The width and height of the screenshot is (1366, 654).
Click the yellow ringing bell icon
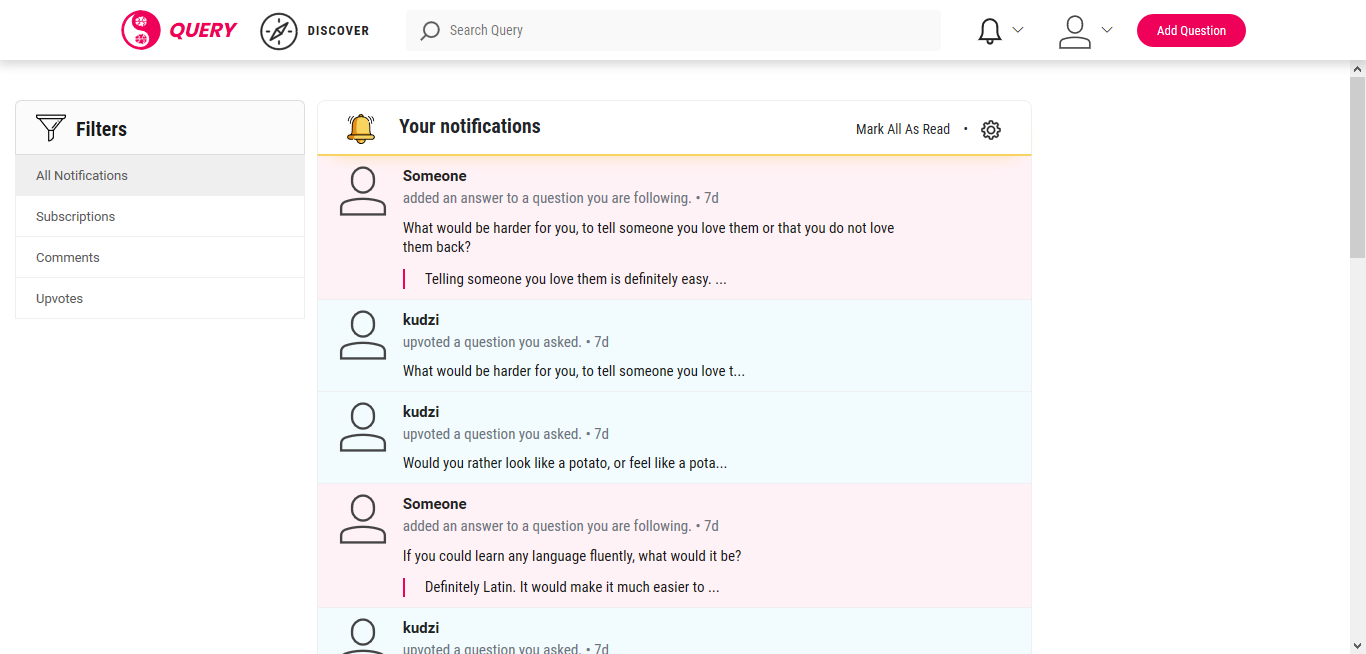click(x=361, y=128)
